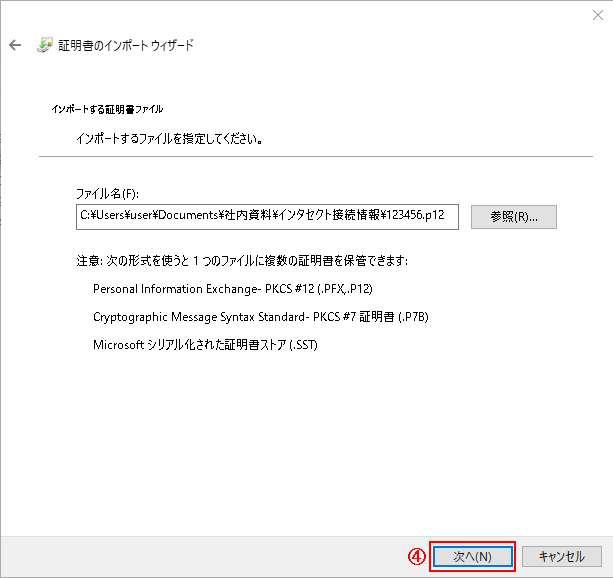
Task: Click the インポートする証明書ファイル heading
Action: (x=106, y=108)
